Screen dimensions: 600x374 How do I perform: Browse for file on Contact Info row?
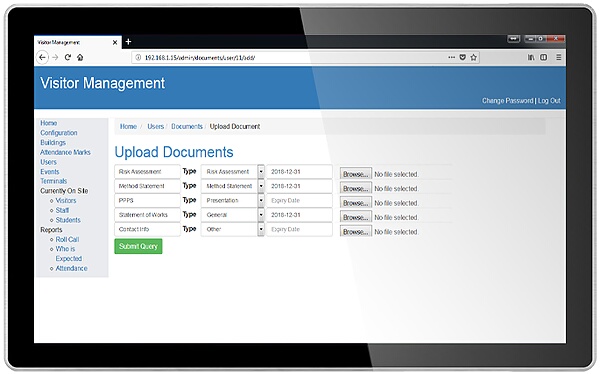(355, 232)
